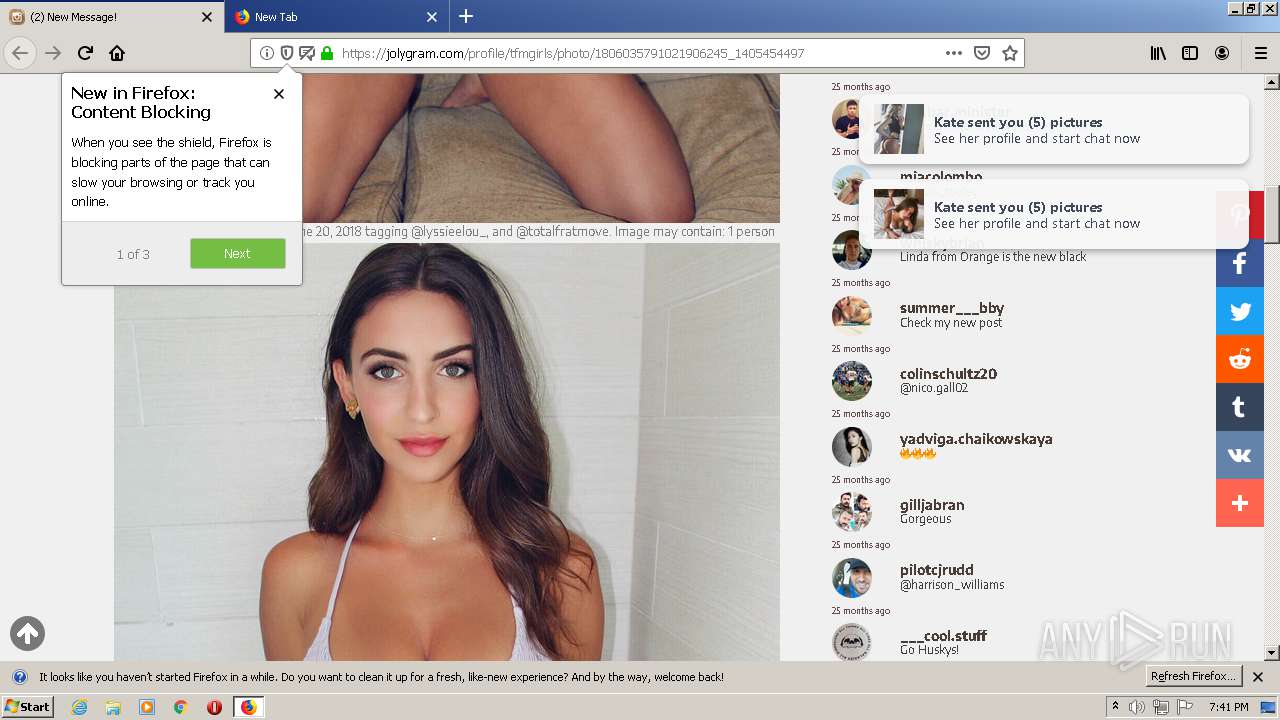Screen dimensions: 1280x720
Task: Reload the current page
Action: tap(85, 53)
